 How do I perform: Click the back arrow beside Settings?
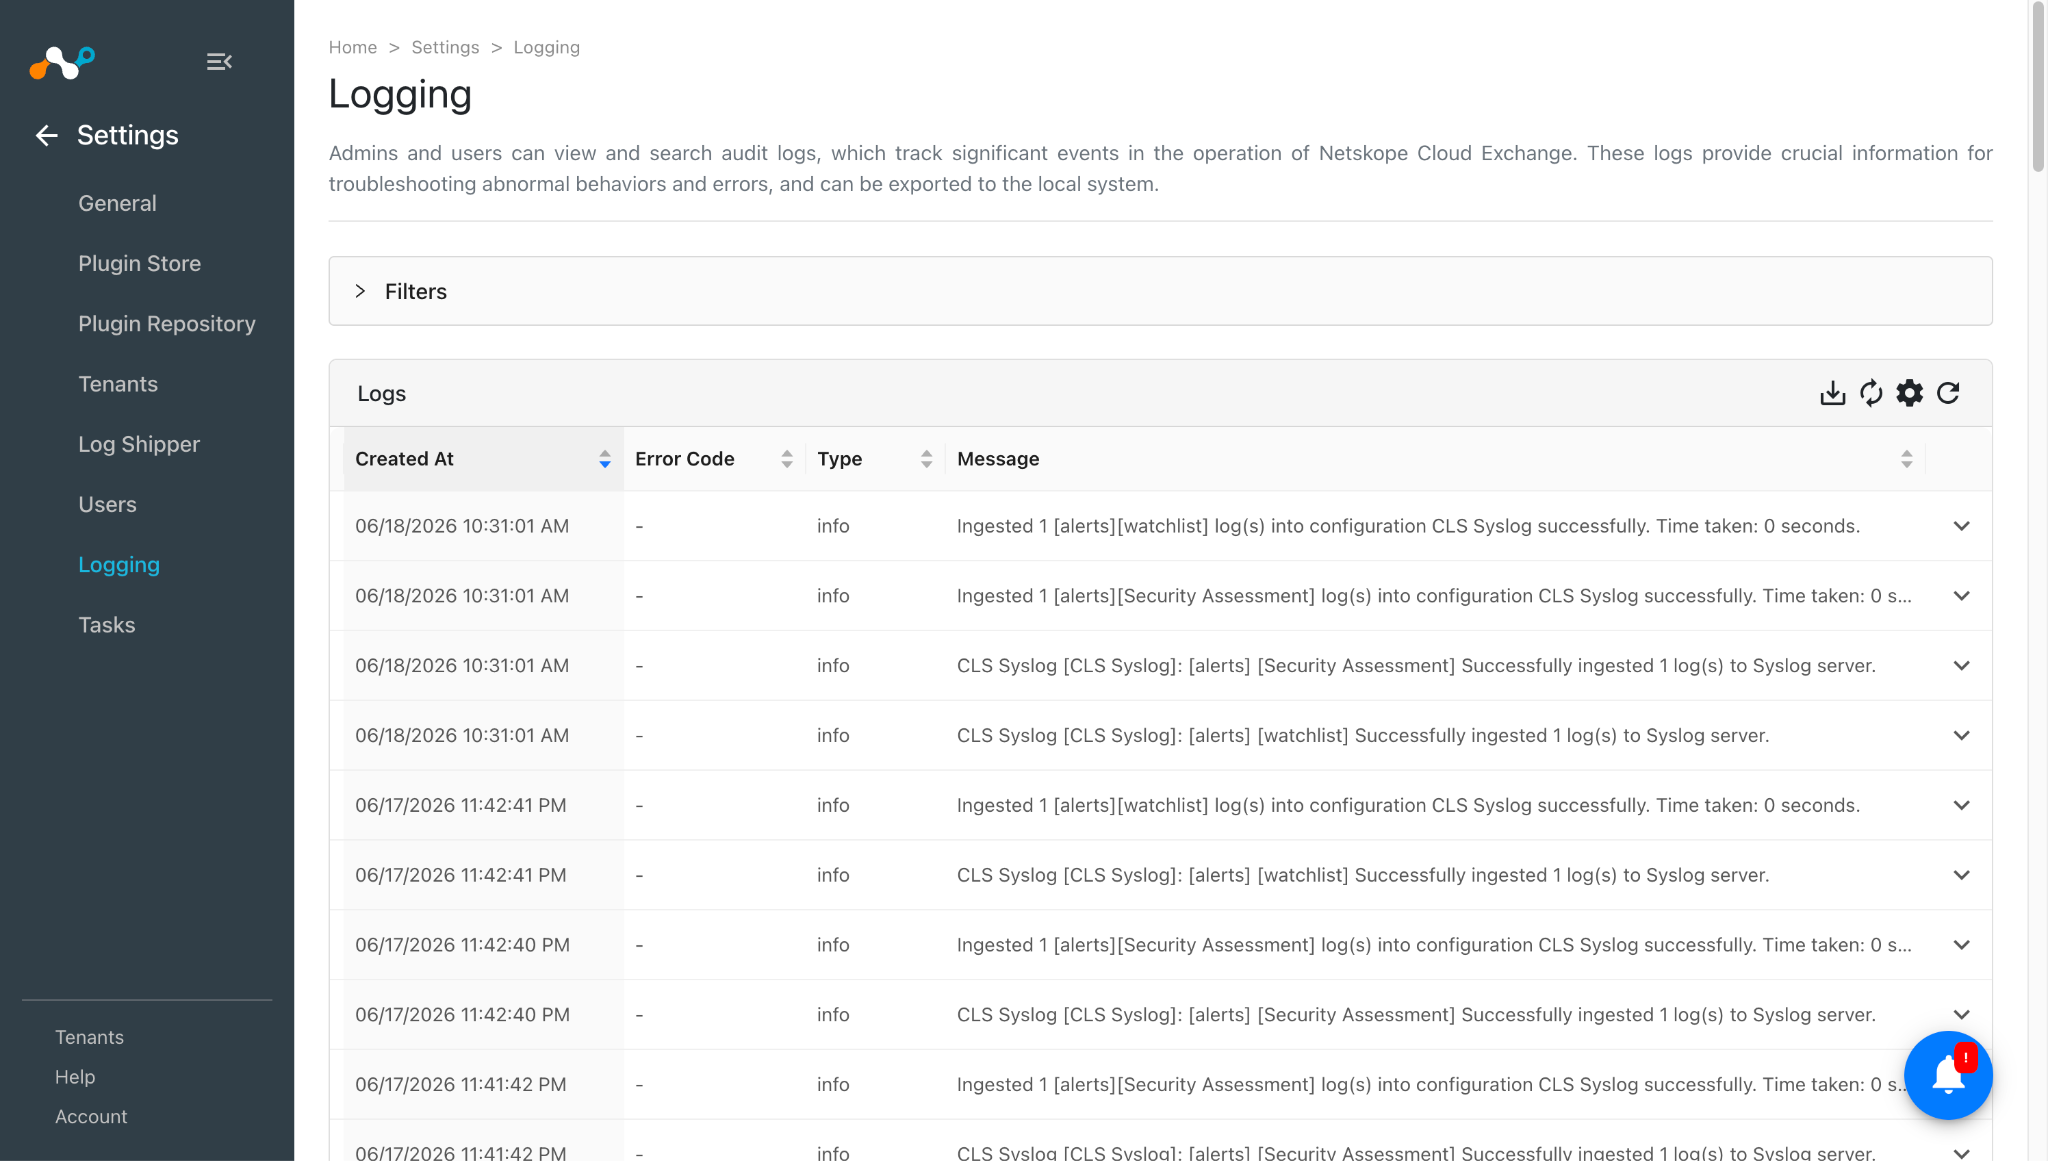point(46,135)
